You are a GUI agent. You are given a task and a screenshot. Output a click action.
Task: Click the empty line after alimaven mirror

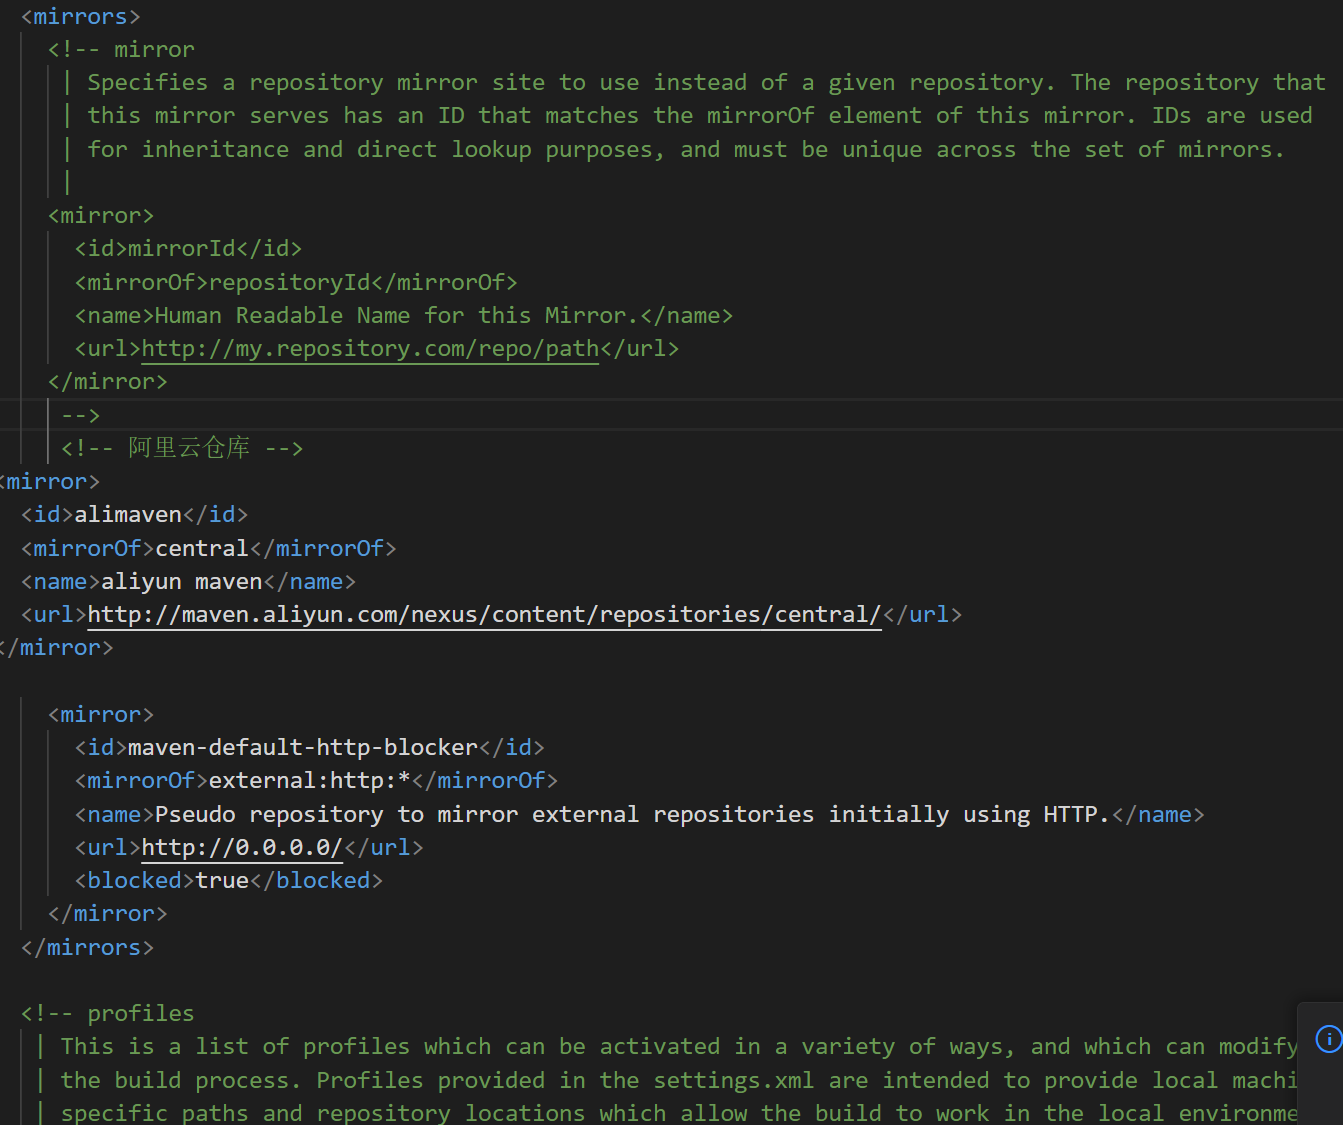(x=300, y=681)
